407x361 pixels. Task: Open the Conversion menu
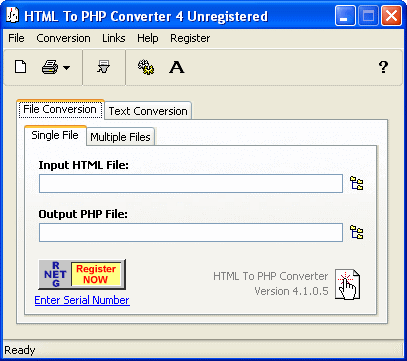coord(63,38)
